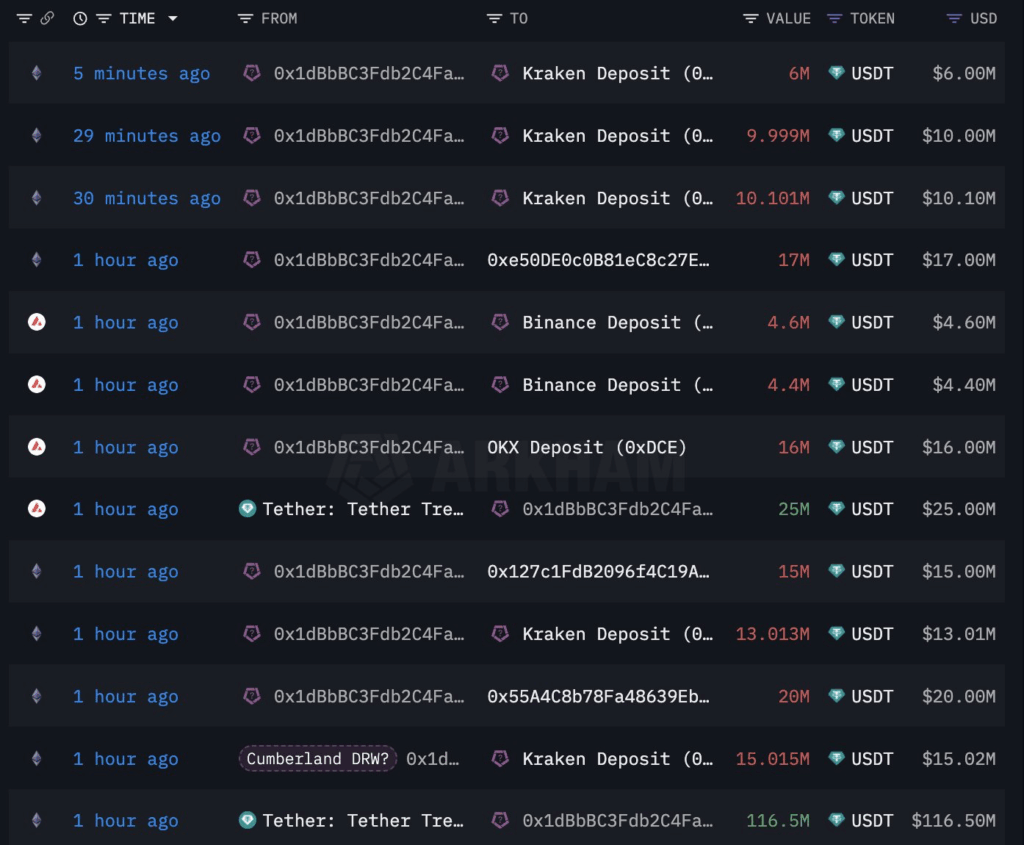Click entity icon before Kraken Deposit in 6M row
Viewport: 1024px width, 845px height.
pyautogui.click(x=500, y=73)
